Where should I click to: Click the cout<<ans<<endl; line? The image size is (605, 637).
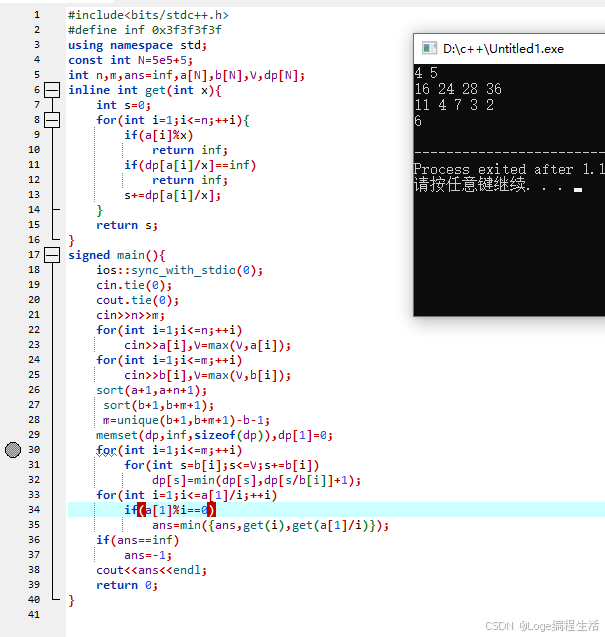152,570
